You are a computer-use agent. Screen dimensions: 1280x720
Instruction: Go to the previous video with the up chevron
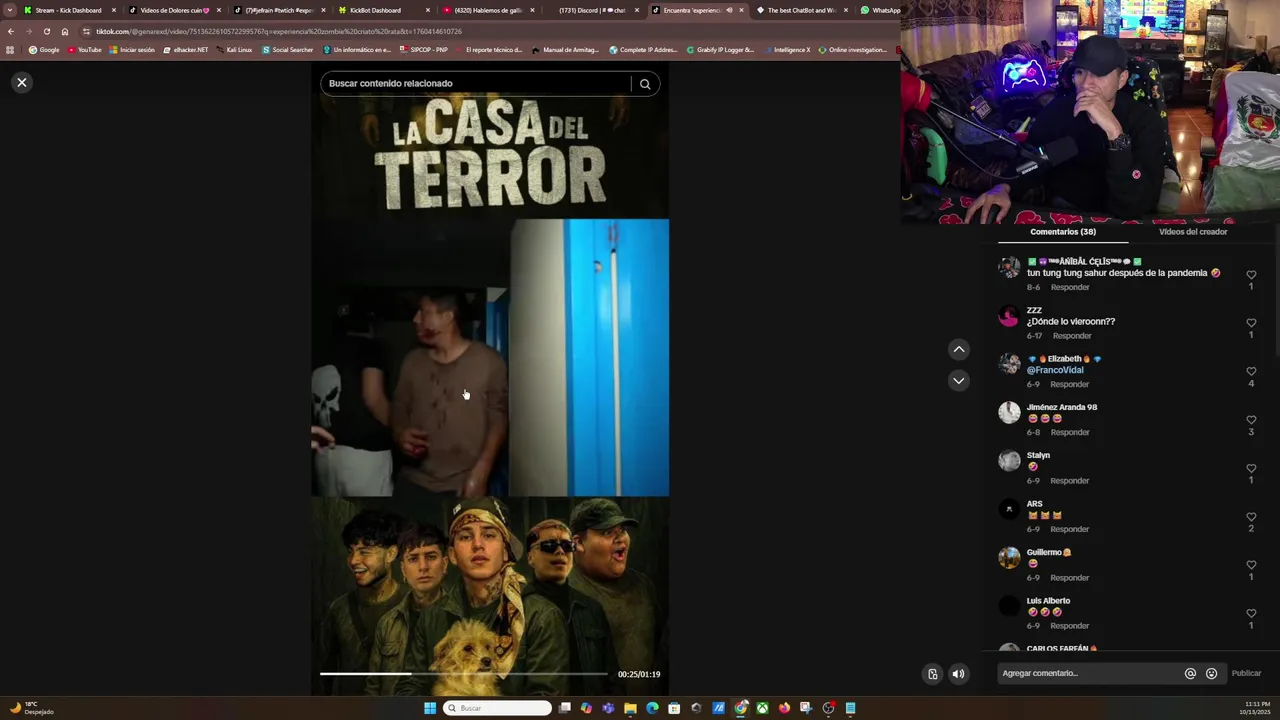958,349
